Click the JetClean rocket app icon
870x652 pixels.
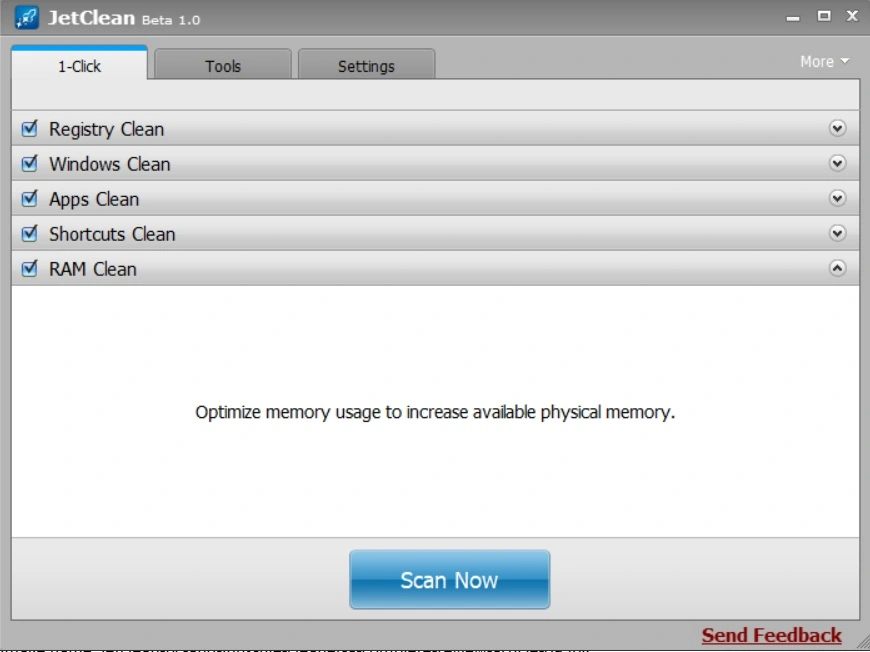click(x=27, y=18)
